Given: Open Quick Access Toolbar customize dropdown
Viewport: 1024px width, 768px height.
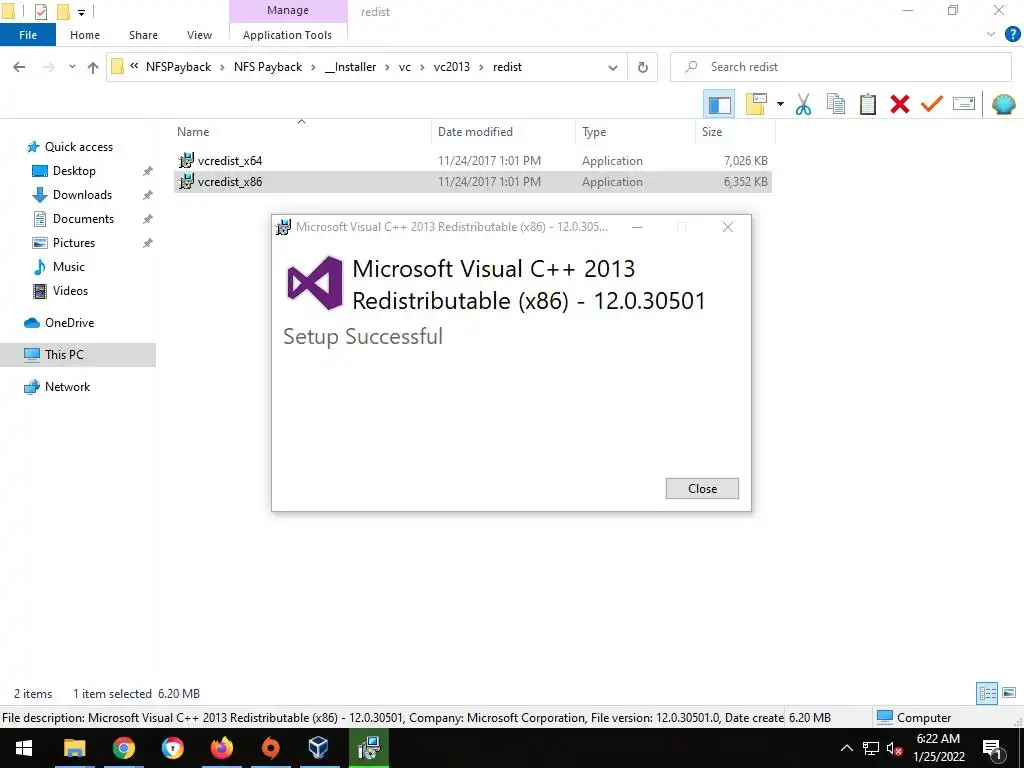Looking at the screenshot, I should pyautogui.click(x=82, y=12).
